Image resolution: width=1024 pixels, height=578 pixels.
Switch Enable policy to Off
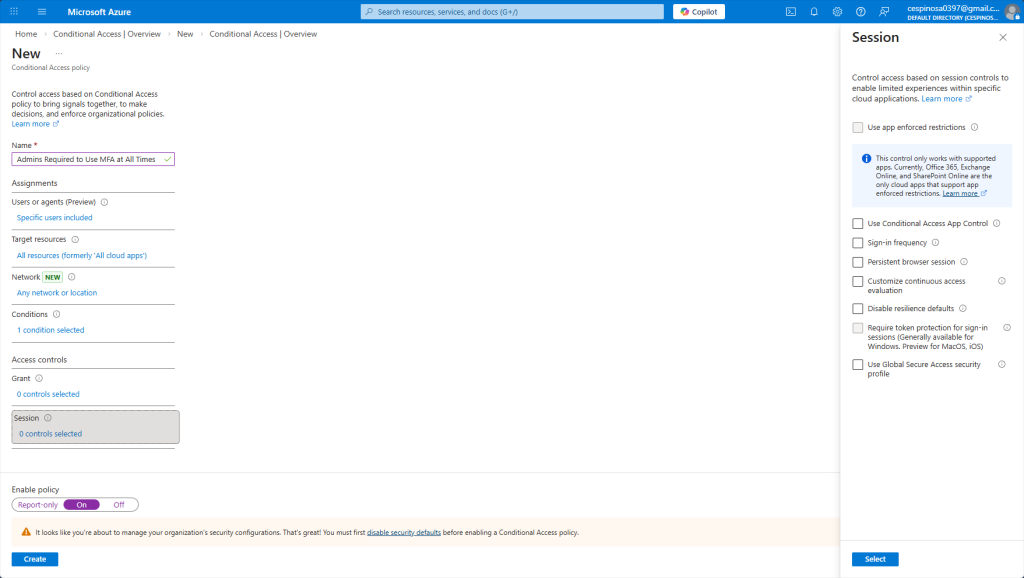pos(119,505)
